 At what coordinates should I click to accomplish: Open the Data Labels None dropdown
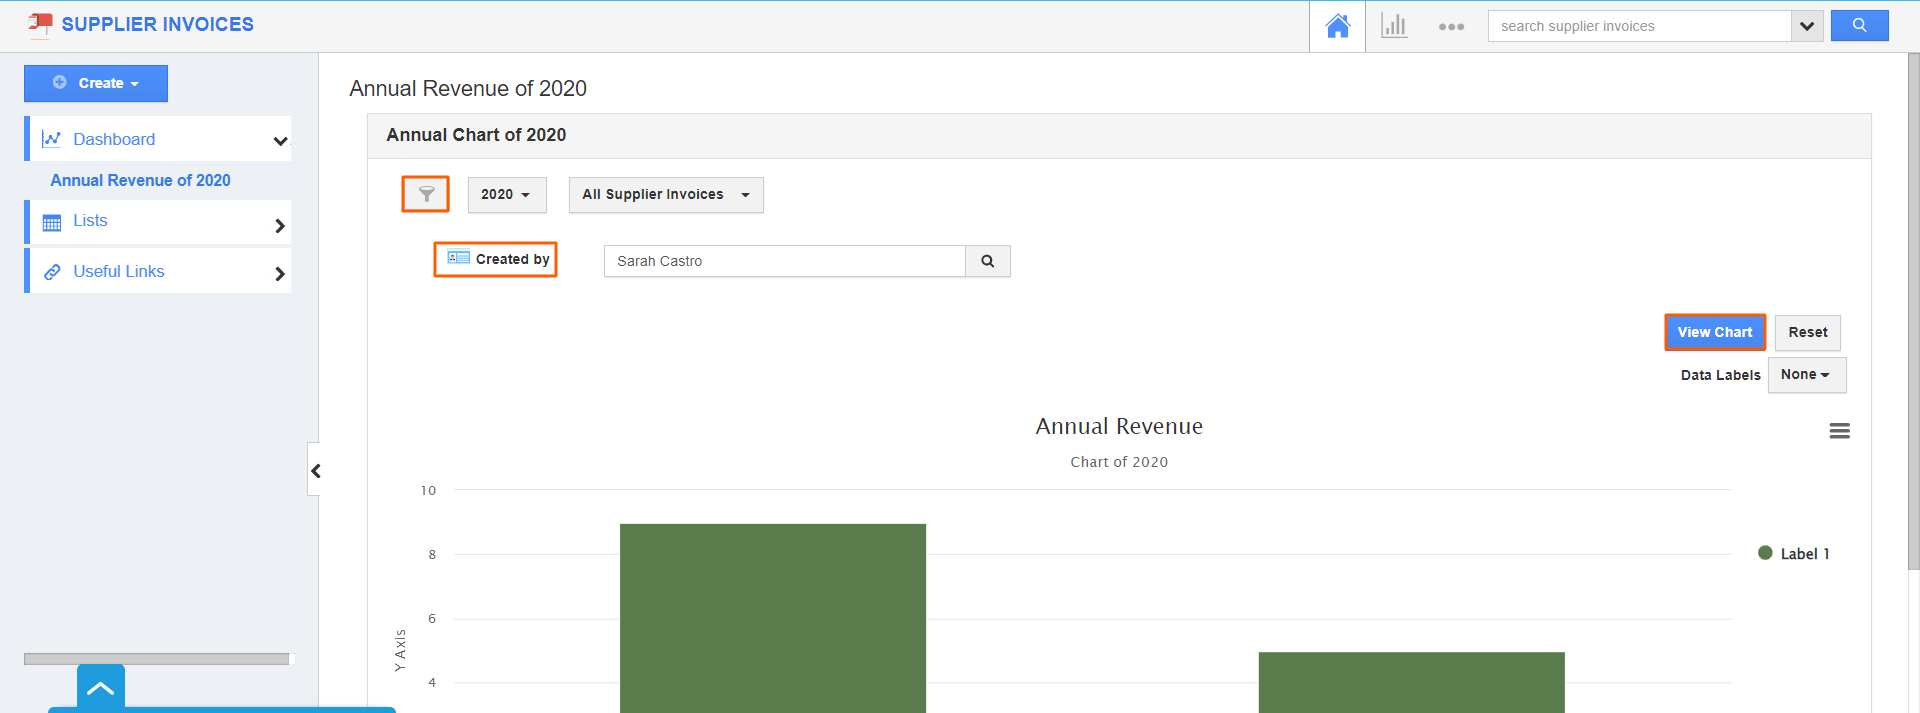coord(1807,375)
